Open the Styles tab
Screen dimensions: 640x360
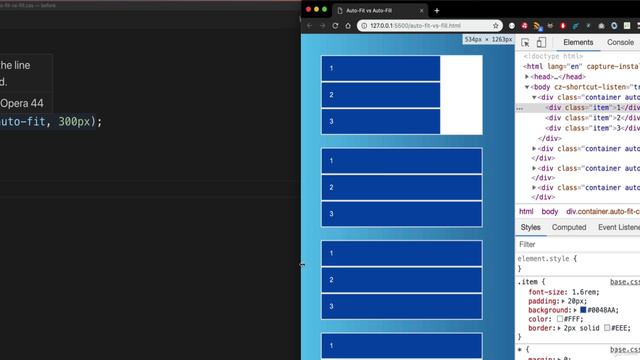tap(531, 227)
